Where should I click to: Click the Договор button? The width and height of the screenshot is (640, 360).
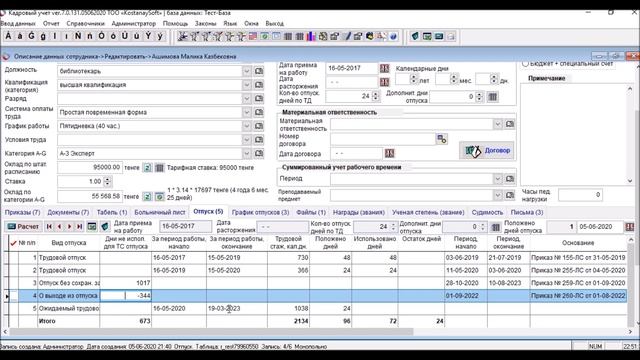[487, 151]
